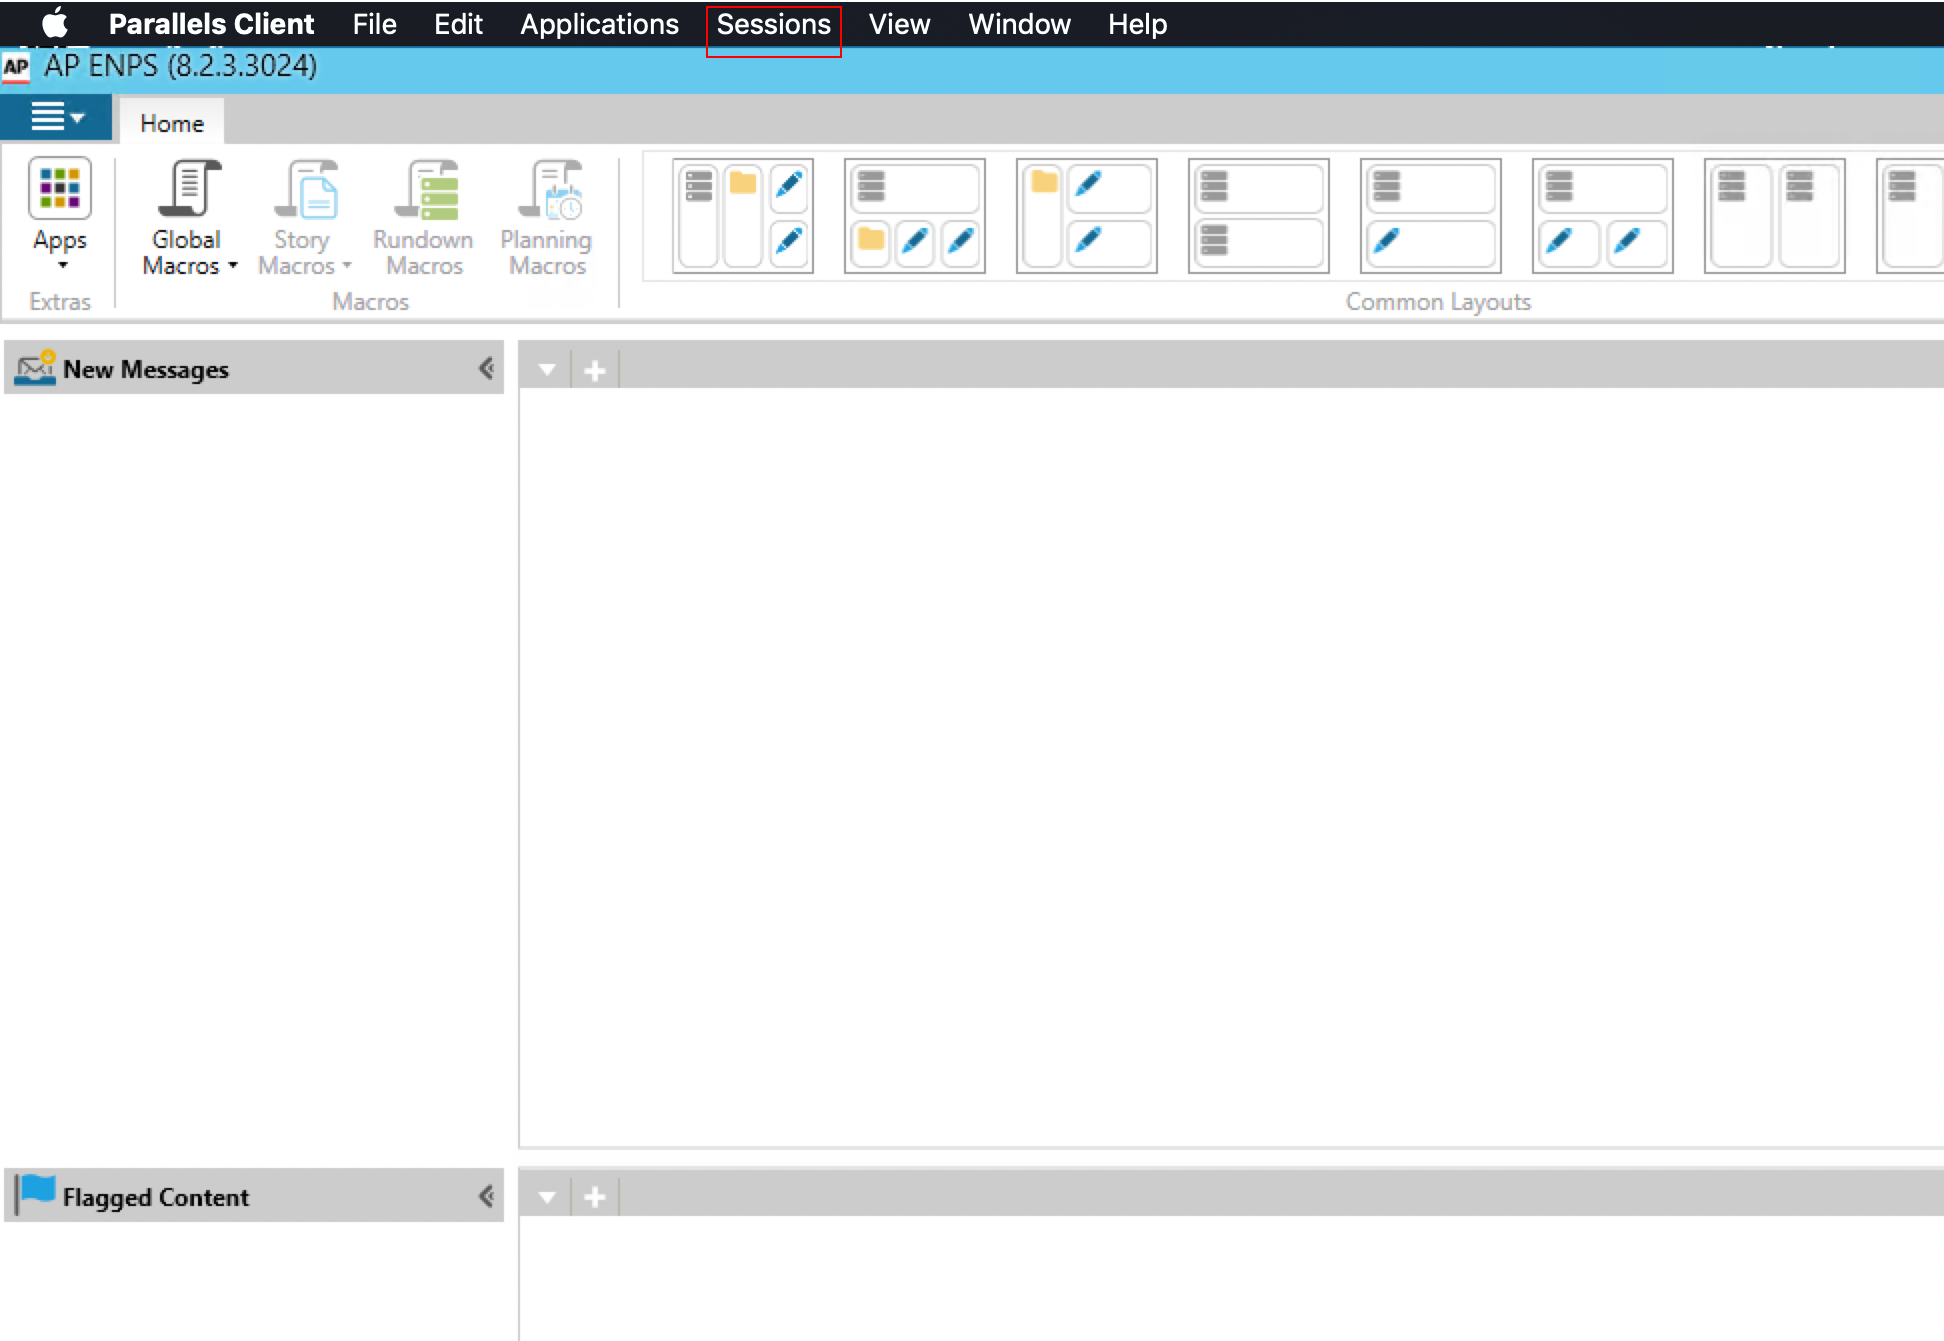Choose seventh layout with two side-by-side lists

pyautogui.click(x=1775, y=215)
